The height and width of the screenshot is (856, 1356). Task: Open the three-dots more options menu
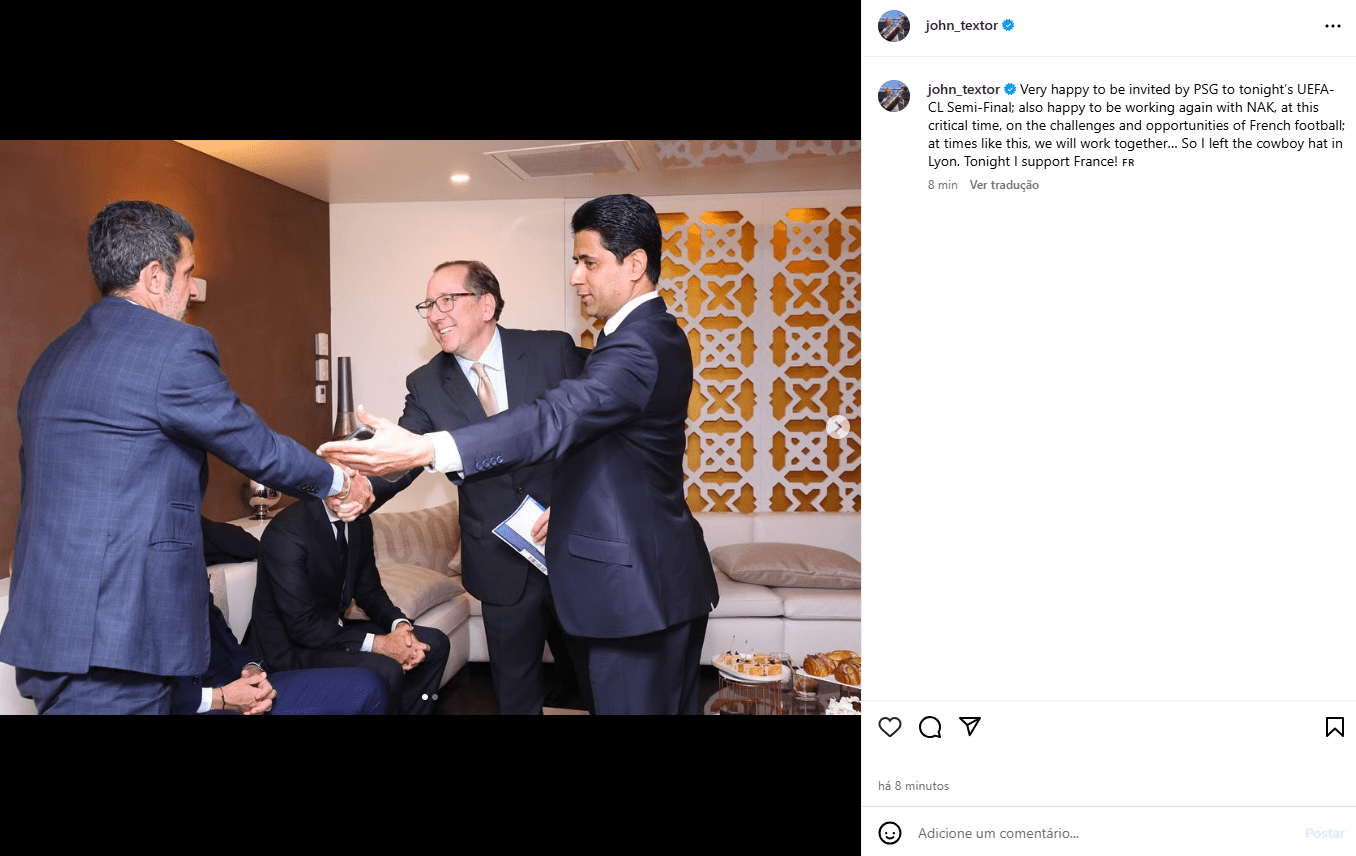pos(1332,26)
